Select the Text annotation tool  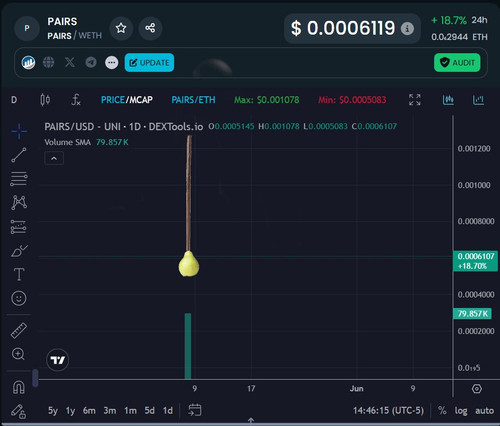tap(19, 274)
